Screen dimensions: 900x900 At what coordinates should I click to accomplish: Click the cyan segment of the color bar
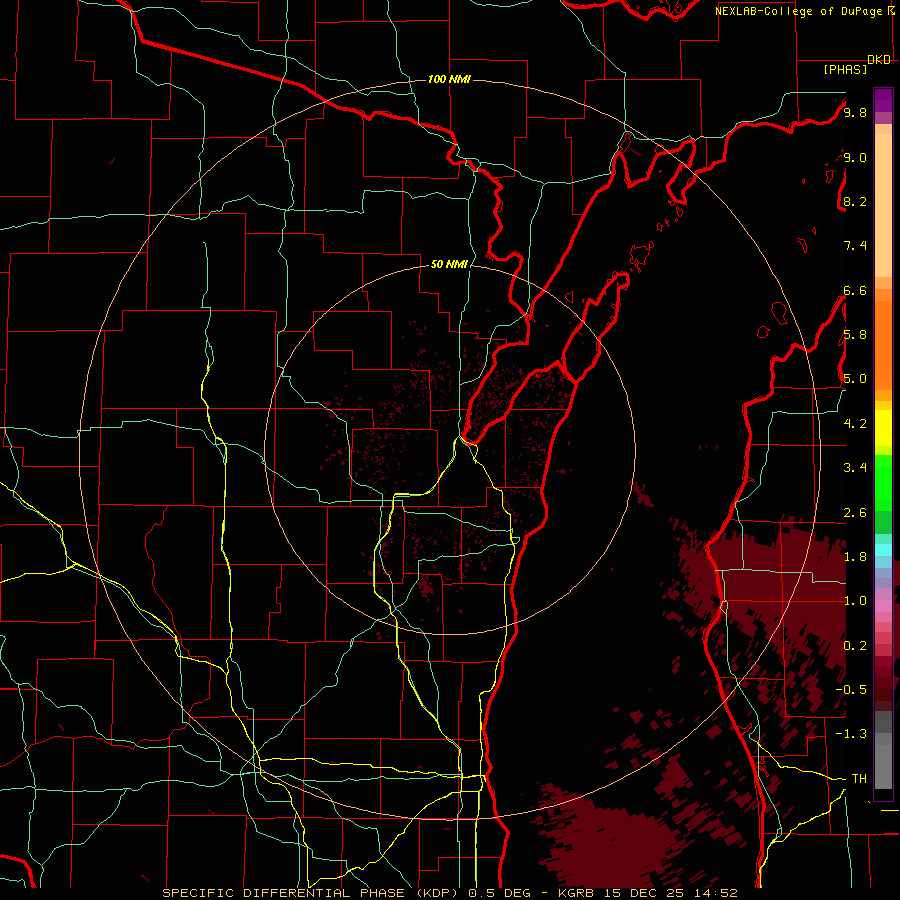pos(883,550)
